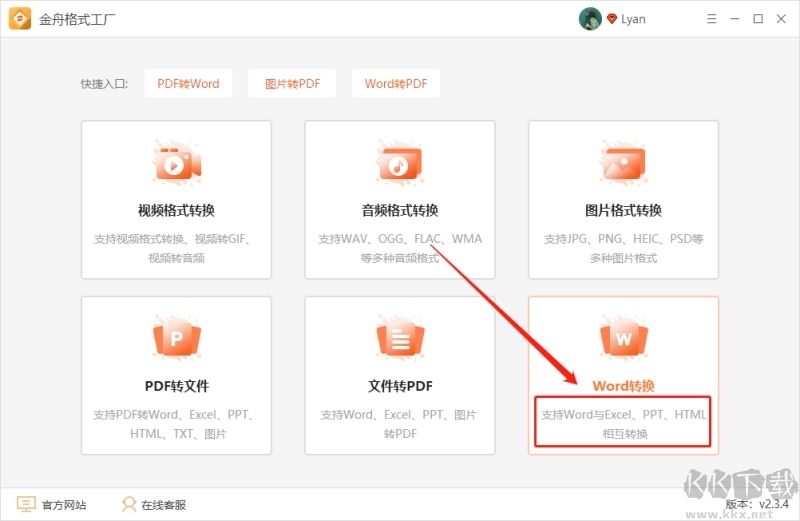
Task: Click the person icon beside 在线客服
Action: pyautogui.click(x=129, y=504)
